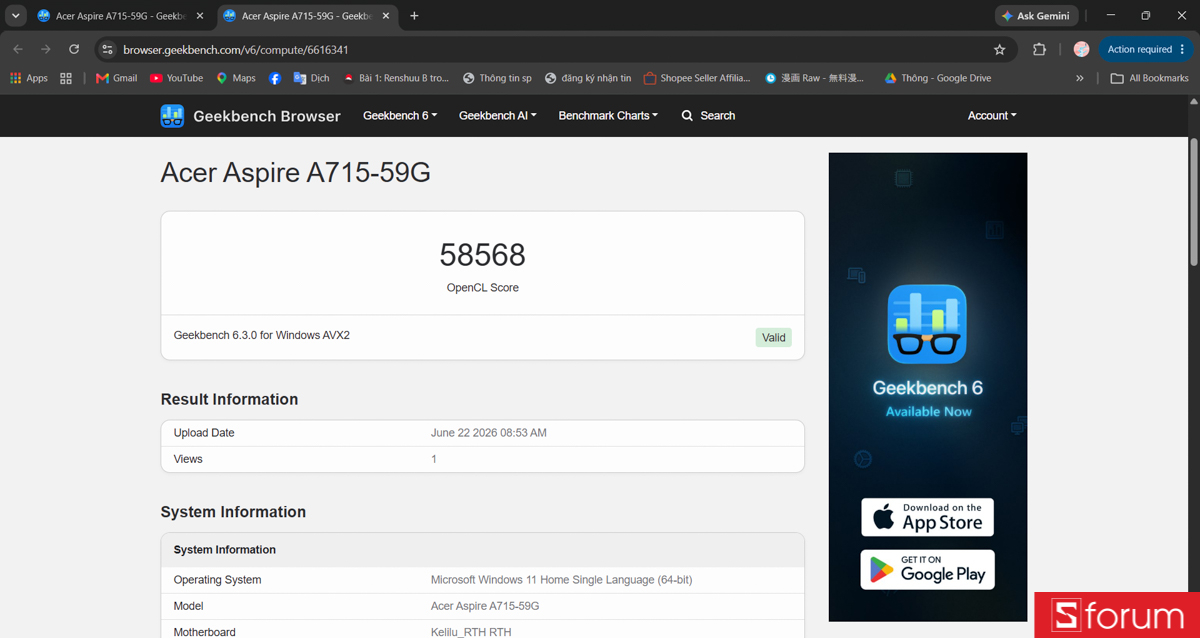Click the Microsoft Windows 11 Home value
The height and width of the screenshot is (638, 1200).
[561, 580]
